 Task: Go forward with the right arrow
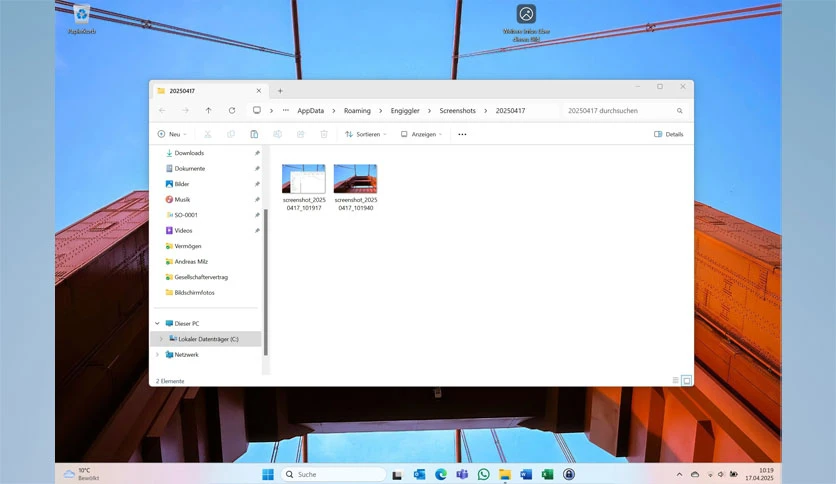185,110
